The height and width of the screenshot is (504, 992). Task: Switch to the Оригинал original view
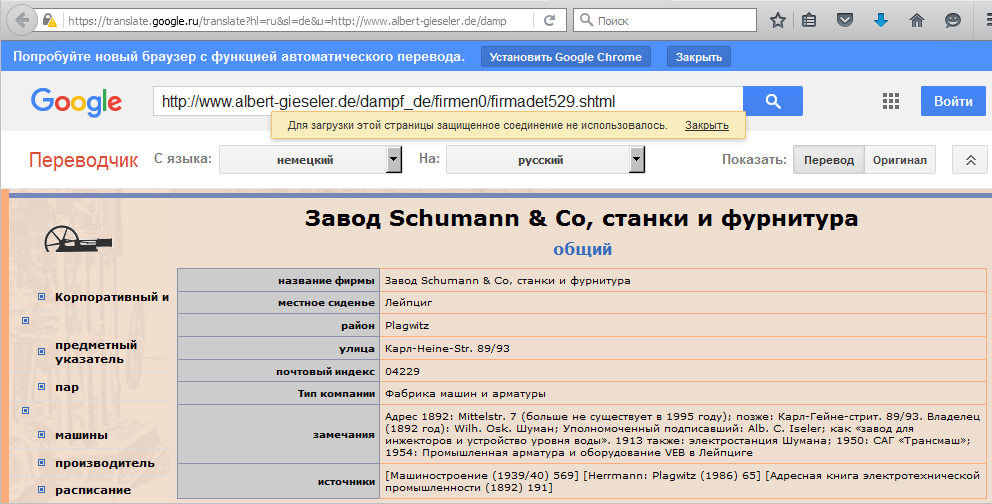tap(900, 160)
